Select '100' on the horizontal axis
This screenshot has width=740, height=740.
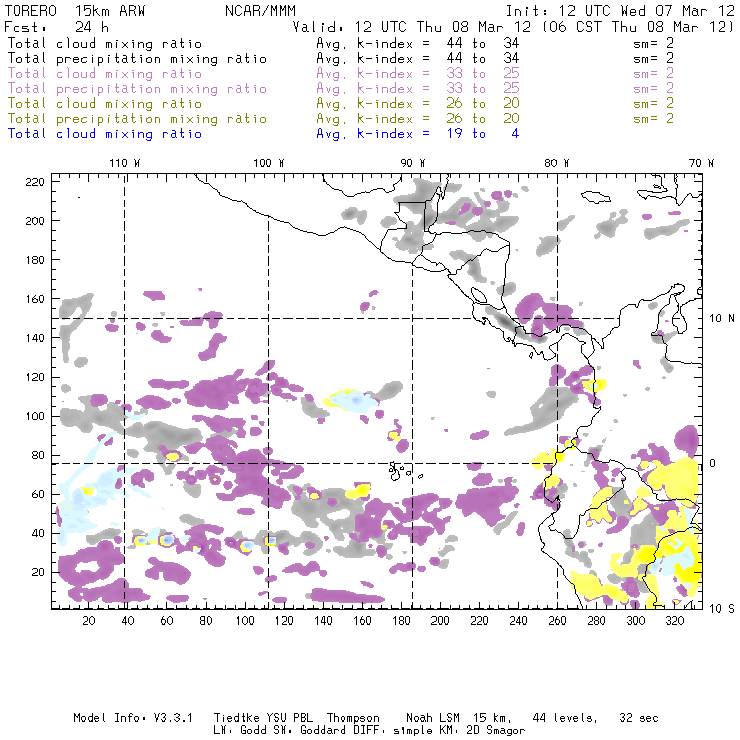tap(245, 621)
